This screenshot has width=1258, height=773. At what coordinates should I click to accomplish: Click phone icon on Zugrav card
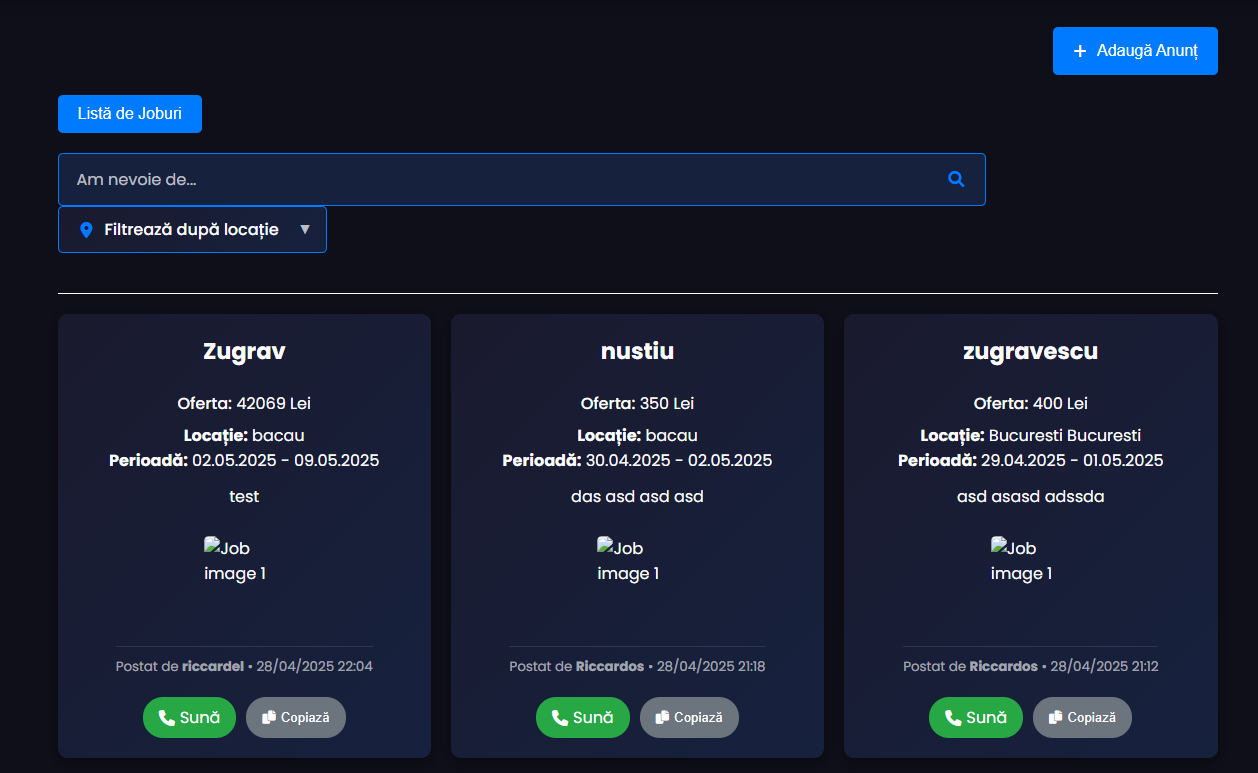click(x=166, y=718)
